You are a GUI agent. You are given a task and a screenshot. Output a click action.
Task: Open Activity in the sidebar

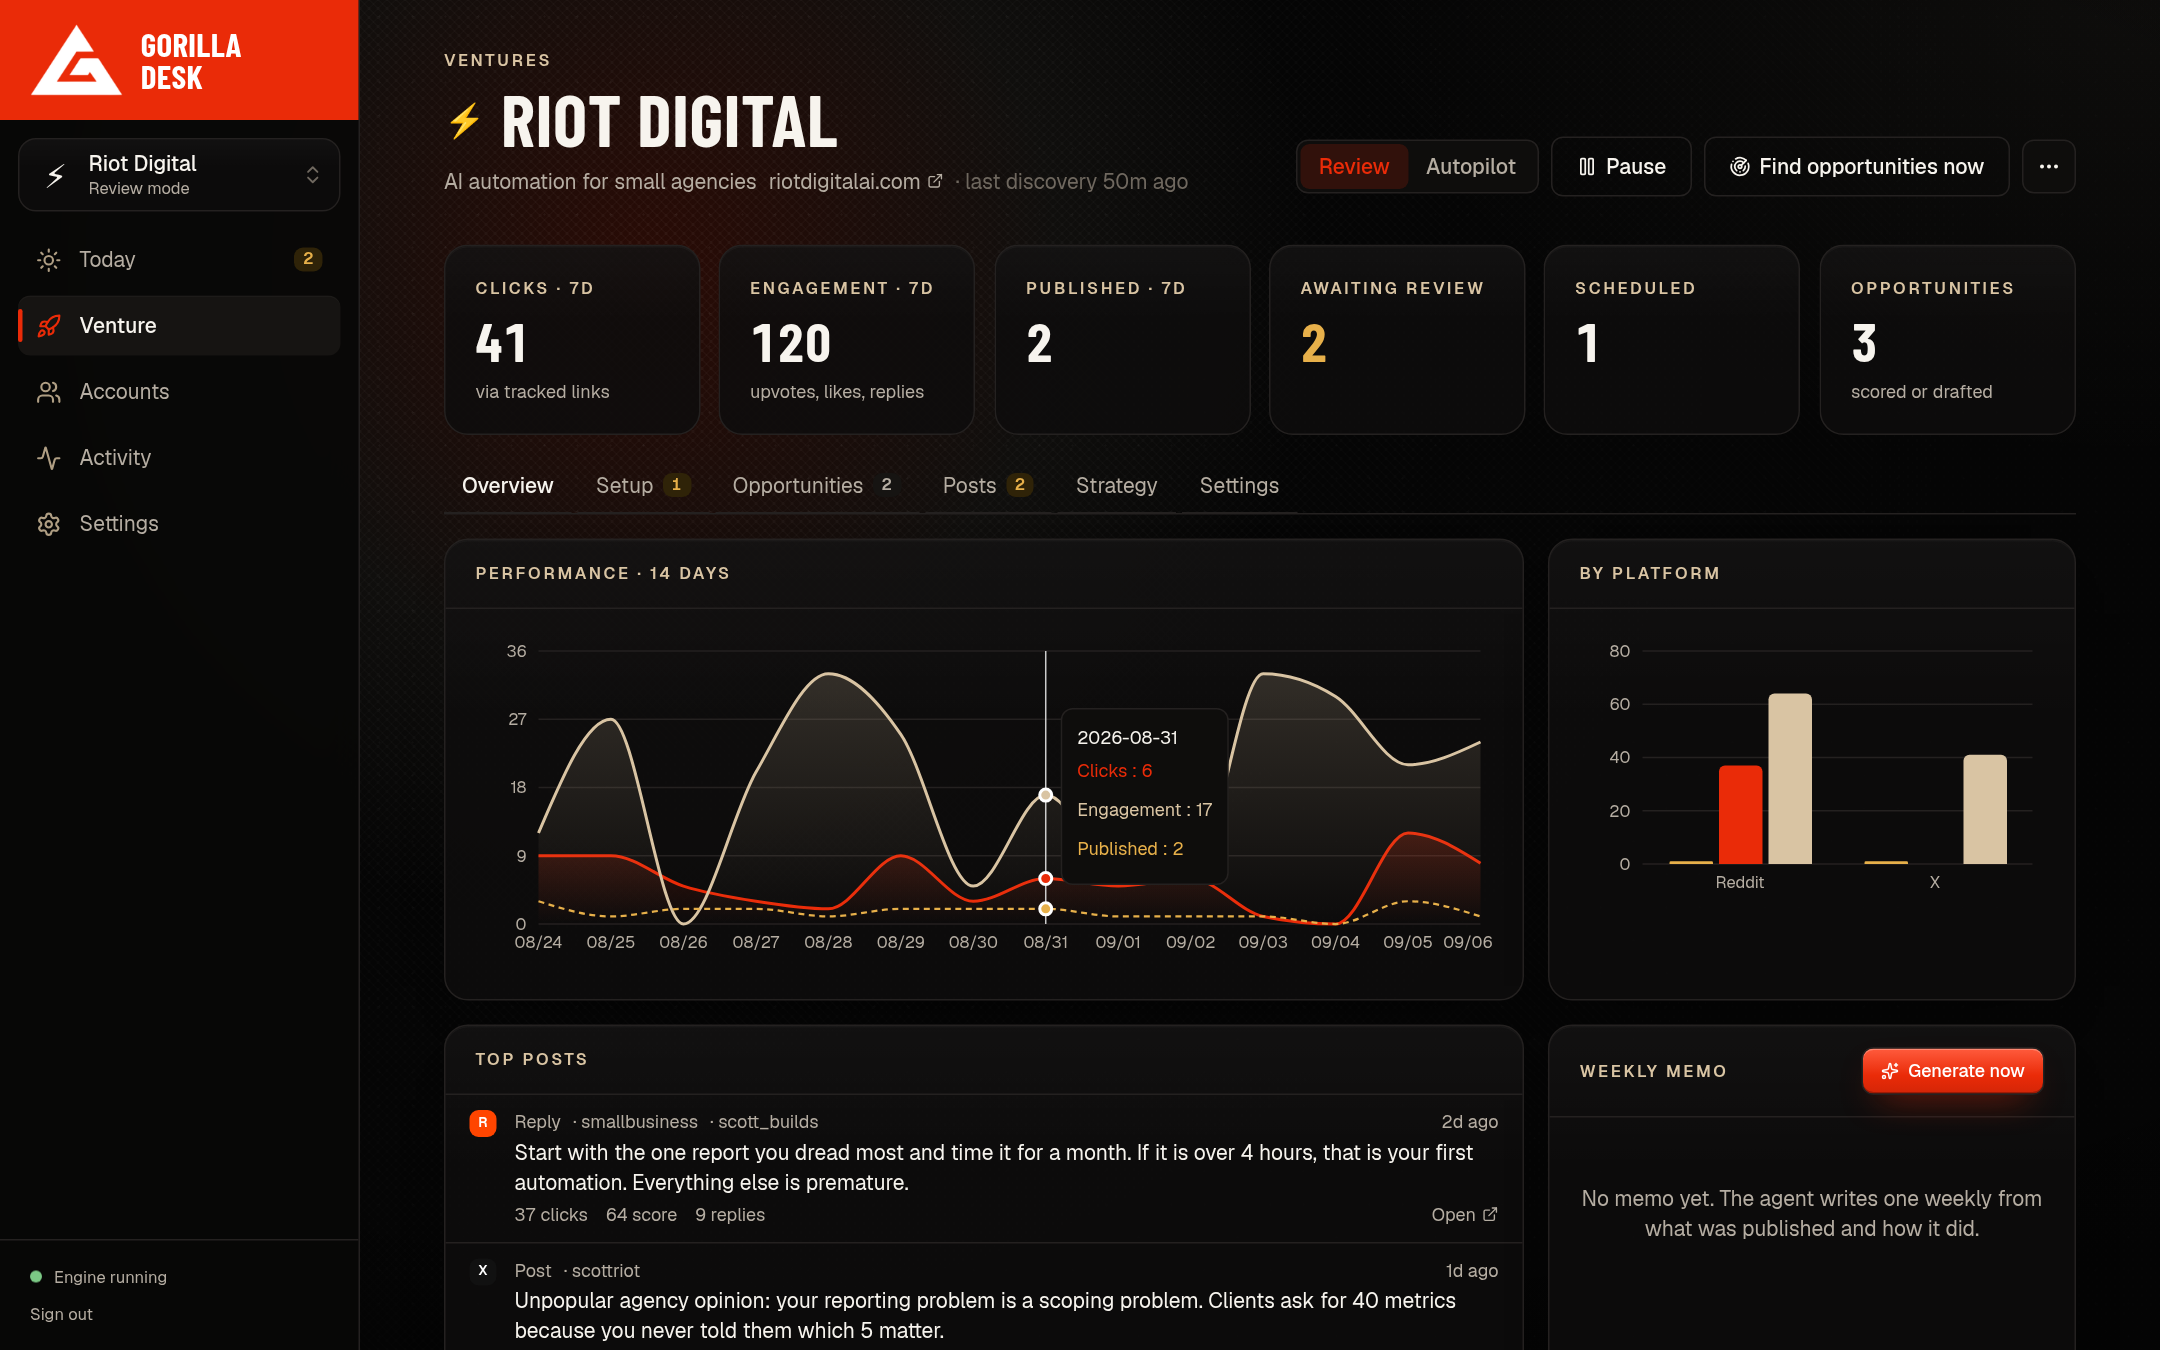179,458
